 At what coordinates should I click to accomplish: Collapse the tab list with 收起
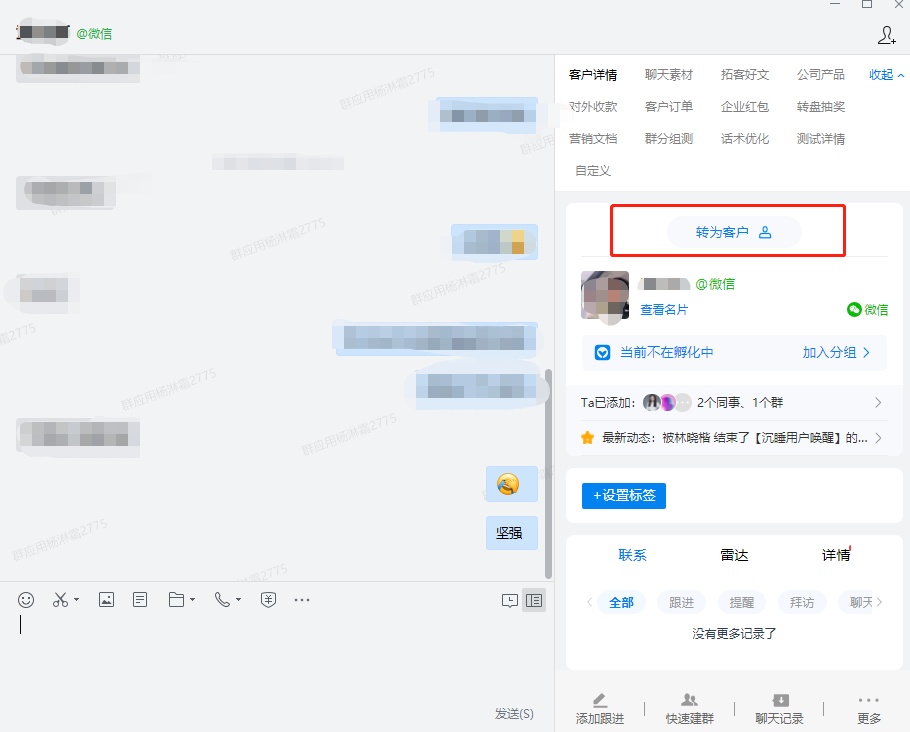coord(886,75)
